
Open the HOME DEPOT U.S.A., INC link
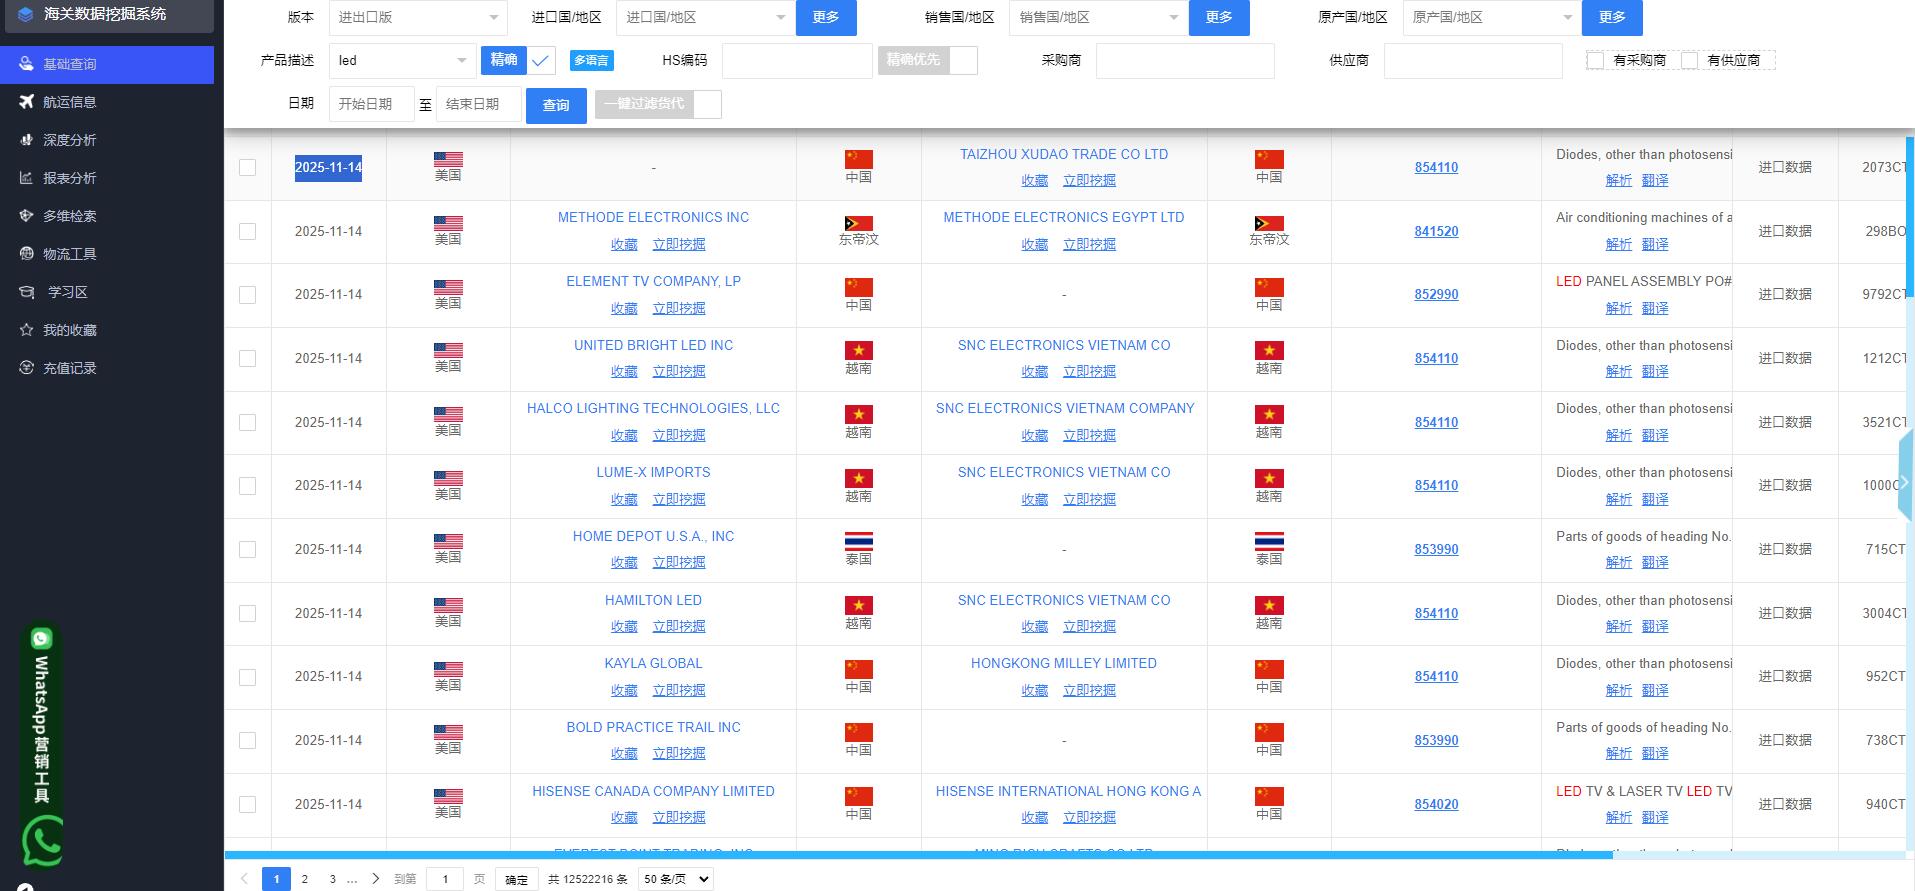[653, 536]
